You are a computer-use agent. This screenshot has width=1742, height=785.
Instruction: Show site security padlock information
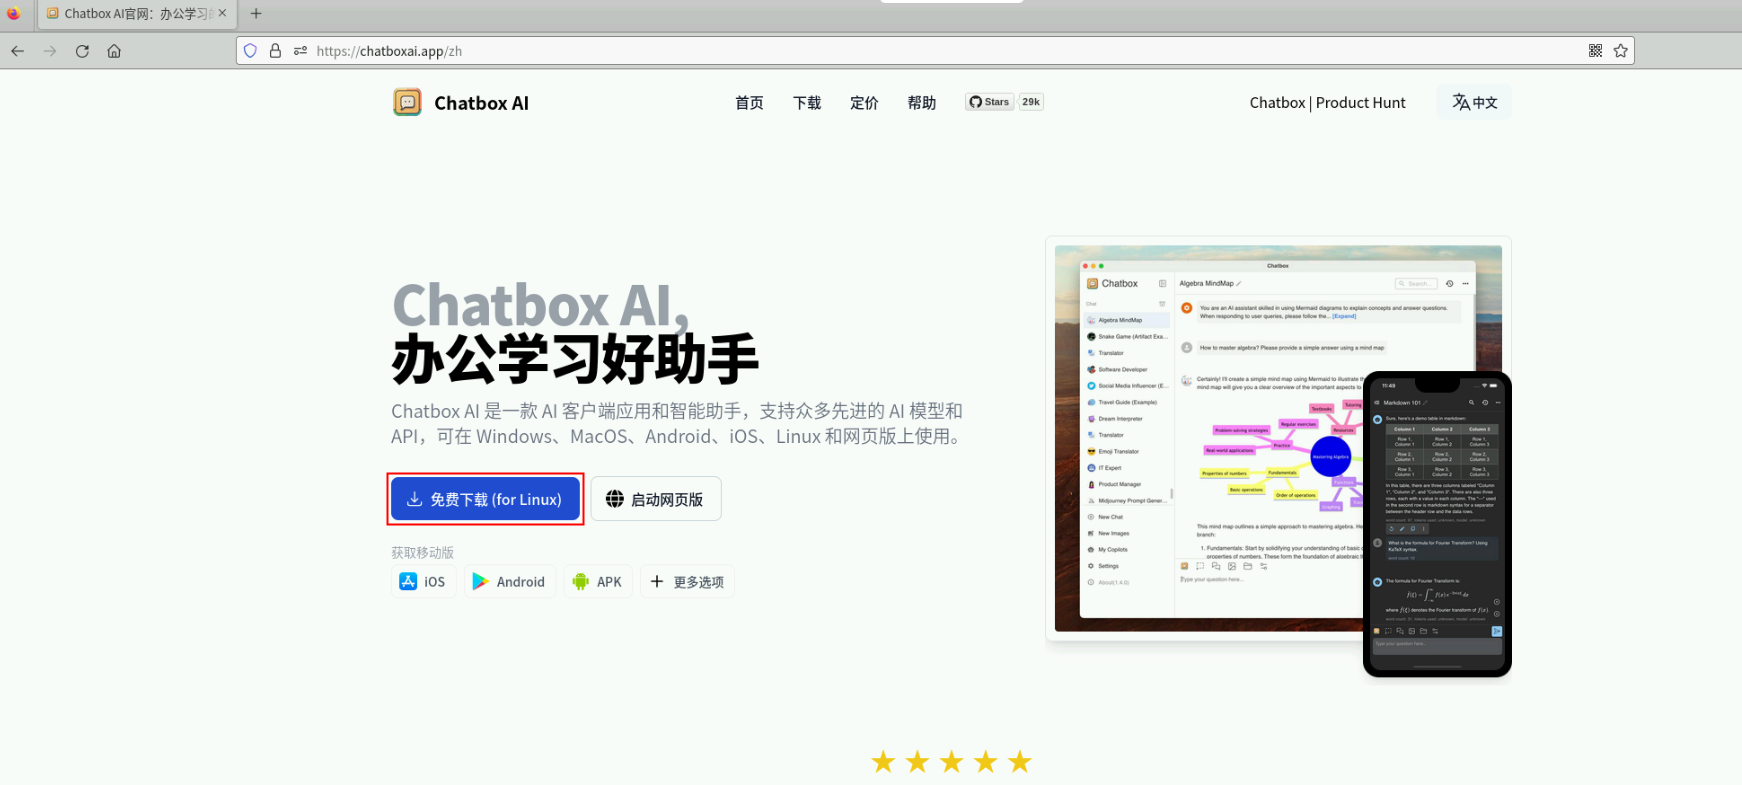click(x=275, y=51)
